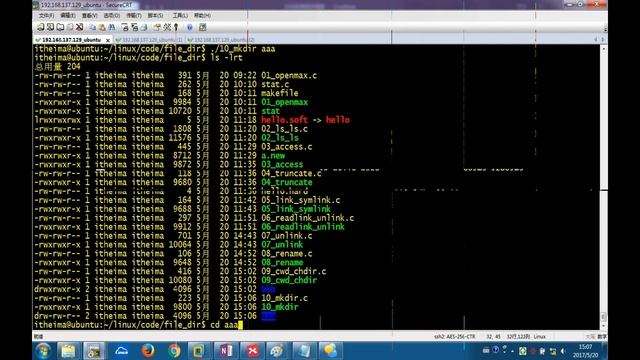Open Firefox from the taskbar
Image resolution: width=640 pixels, height=360 pixels.
tap(148, 351)
